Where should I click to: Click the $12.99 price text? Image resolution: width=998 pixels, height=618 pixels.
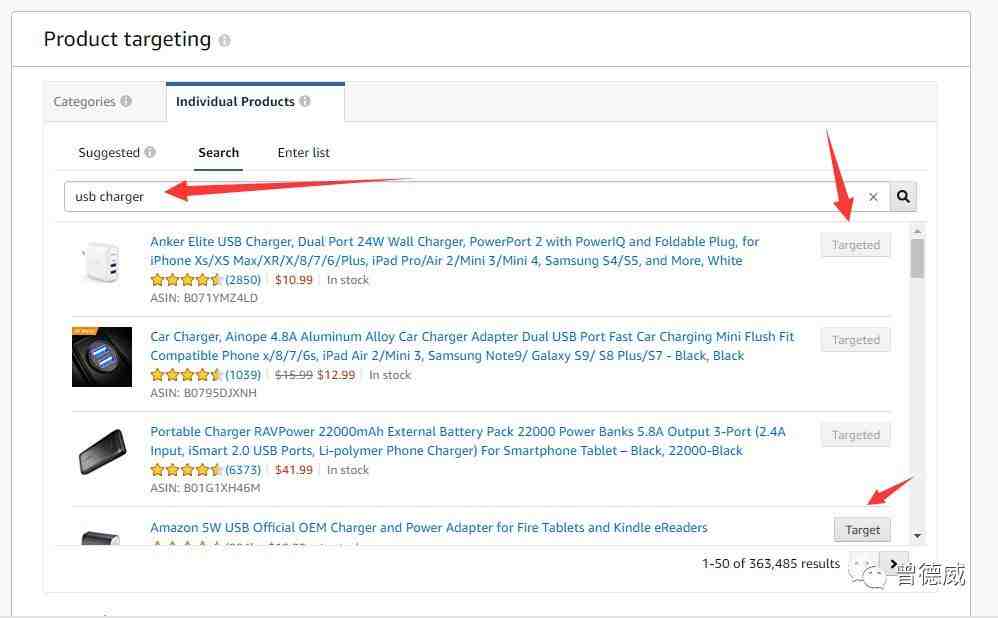pyautogui.click(x=336, y=375)
